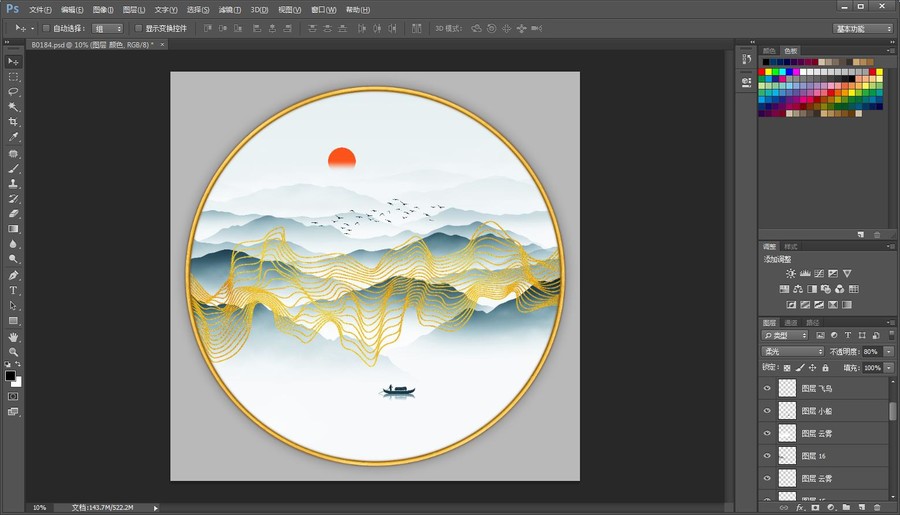Image resolution: width=900 pixels, height=515 pixels.
Task: Open the 图像(I) menu
Action: point(103,10)
